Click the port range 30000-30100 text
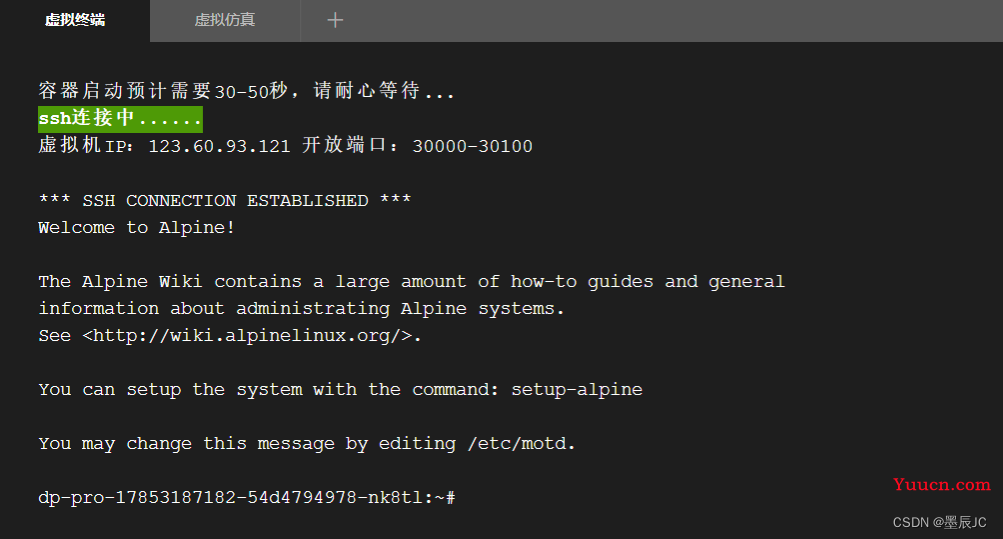This screenshot has height=539, width=1003. [x=472, y=146]
